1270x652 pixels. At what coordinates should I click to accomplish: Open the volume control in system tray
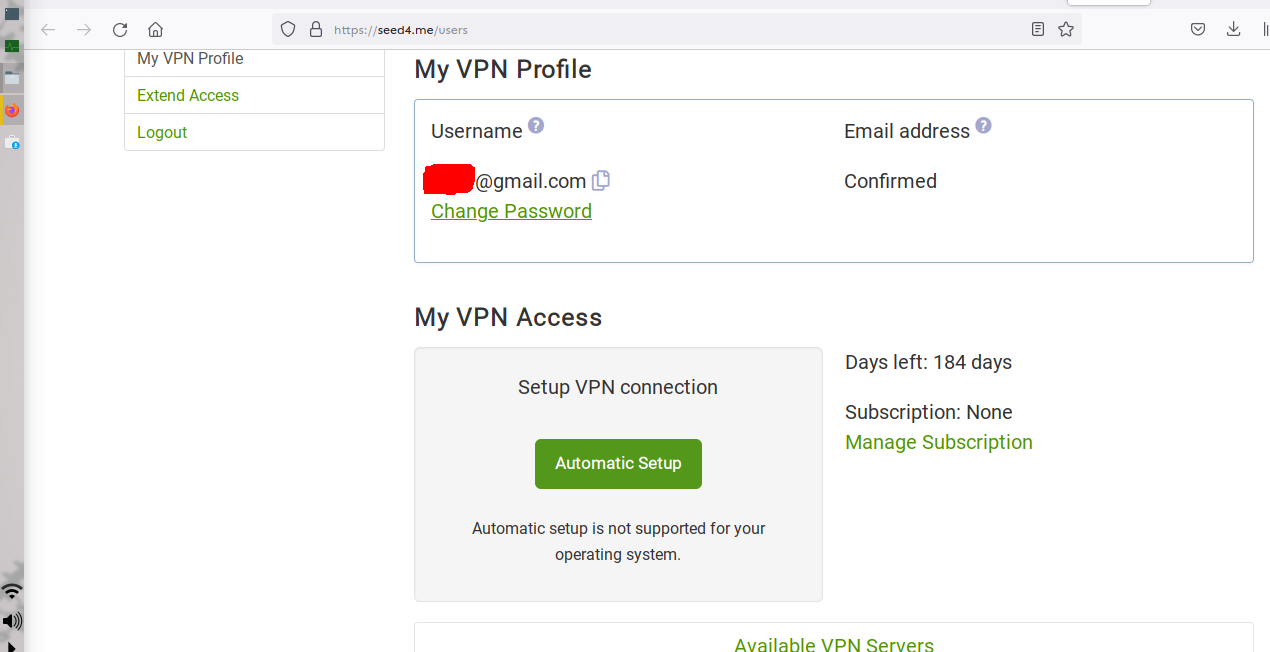point(12,621)
